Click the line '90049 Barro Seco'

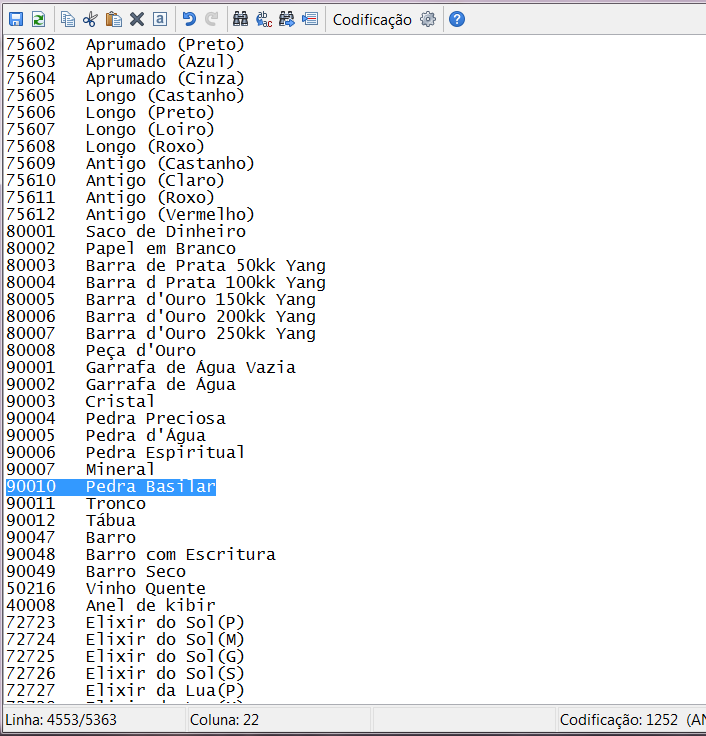tap(96, 571)
